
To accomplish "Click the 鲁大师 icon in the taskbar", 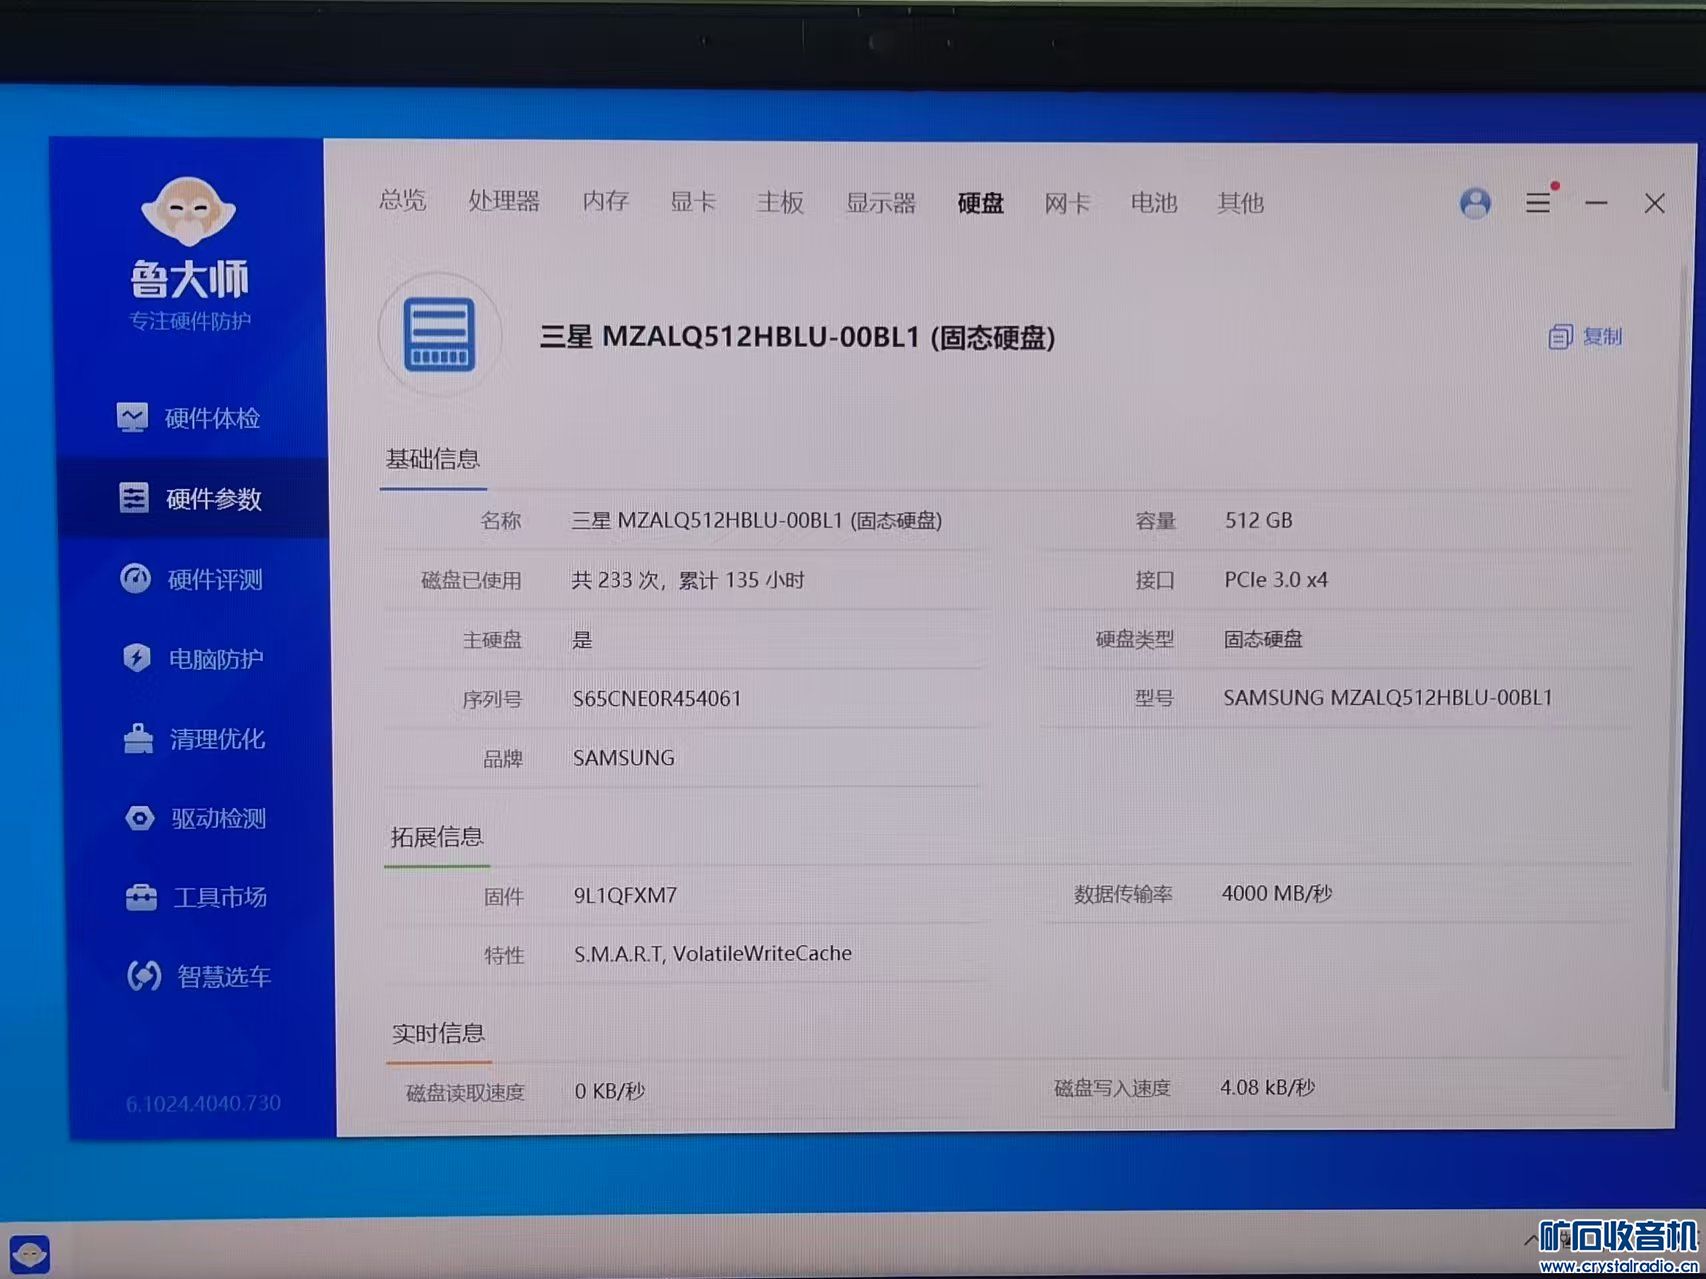I will [x=29, y=1254].
